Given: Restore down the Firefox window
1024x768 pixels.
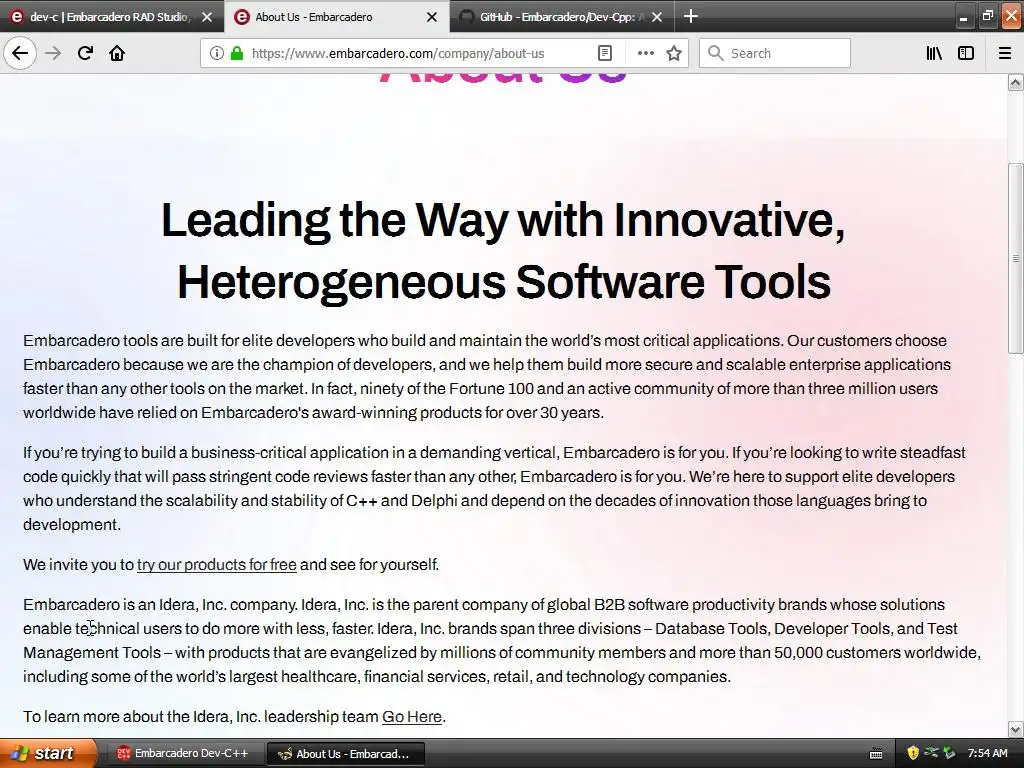Looking at the screenshot, I should (x=987, y=16).
